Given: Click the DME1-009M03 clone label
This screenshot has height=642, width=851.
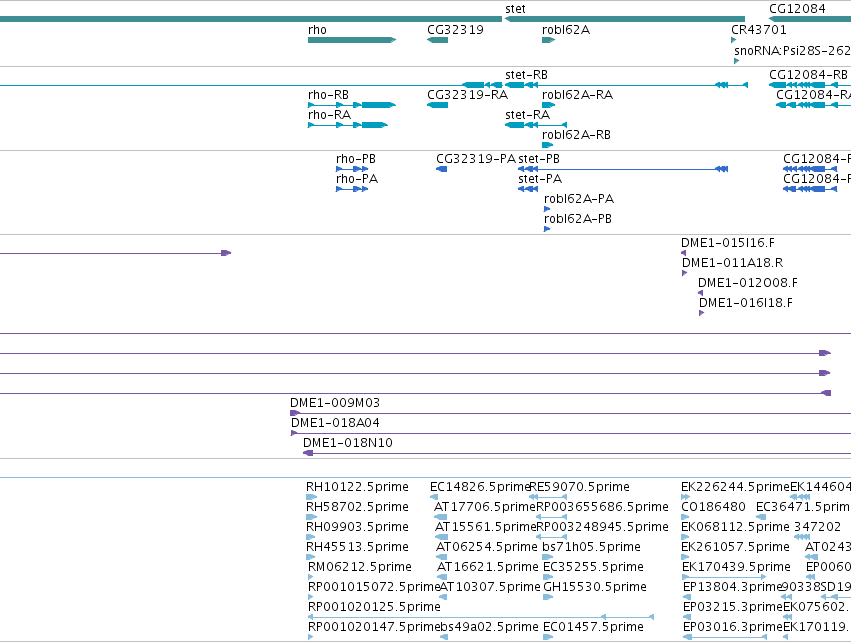Looking at the screenshot, I should point(334,403).
